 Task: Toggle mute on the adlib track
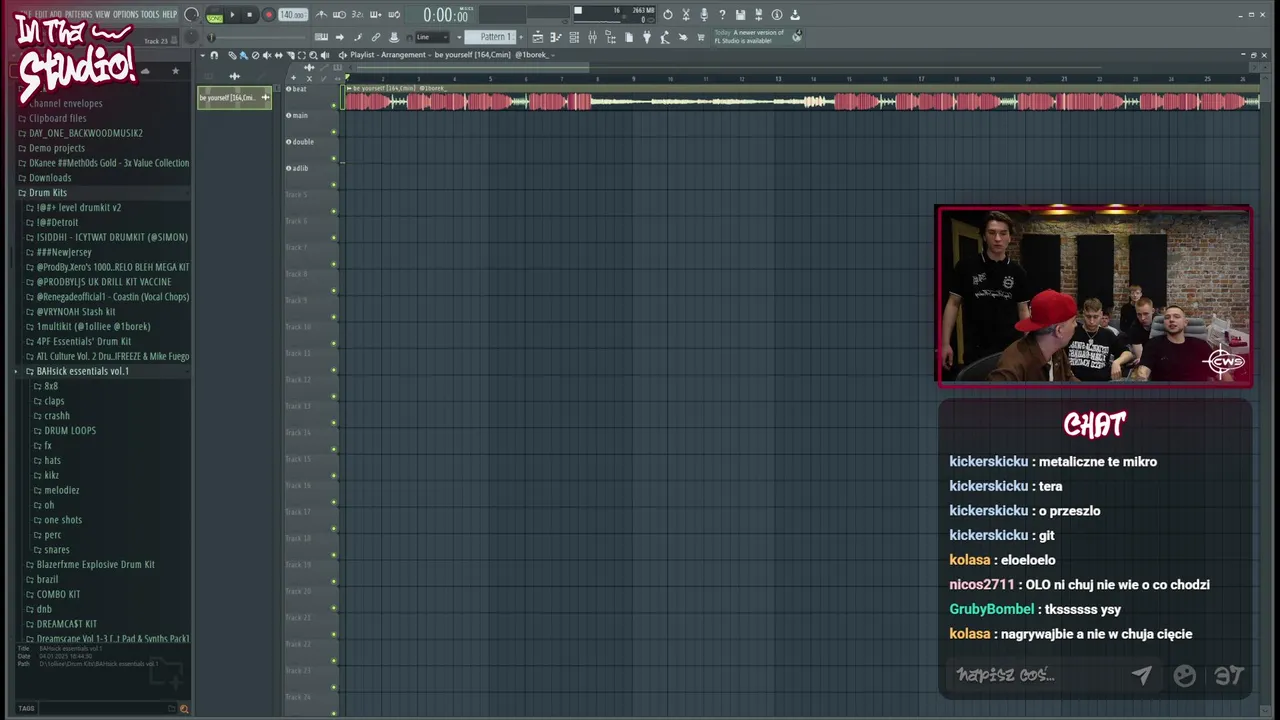coord(334,184)
